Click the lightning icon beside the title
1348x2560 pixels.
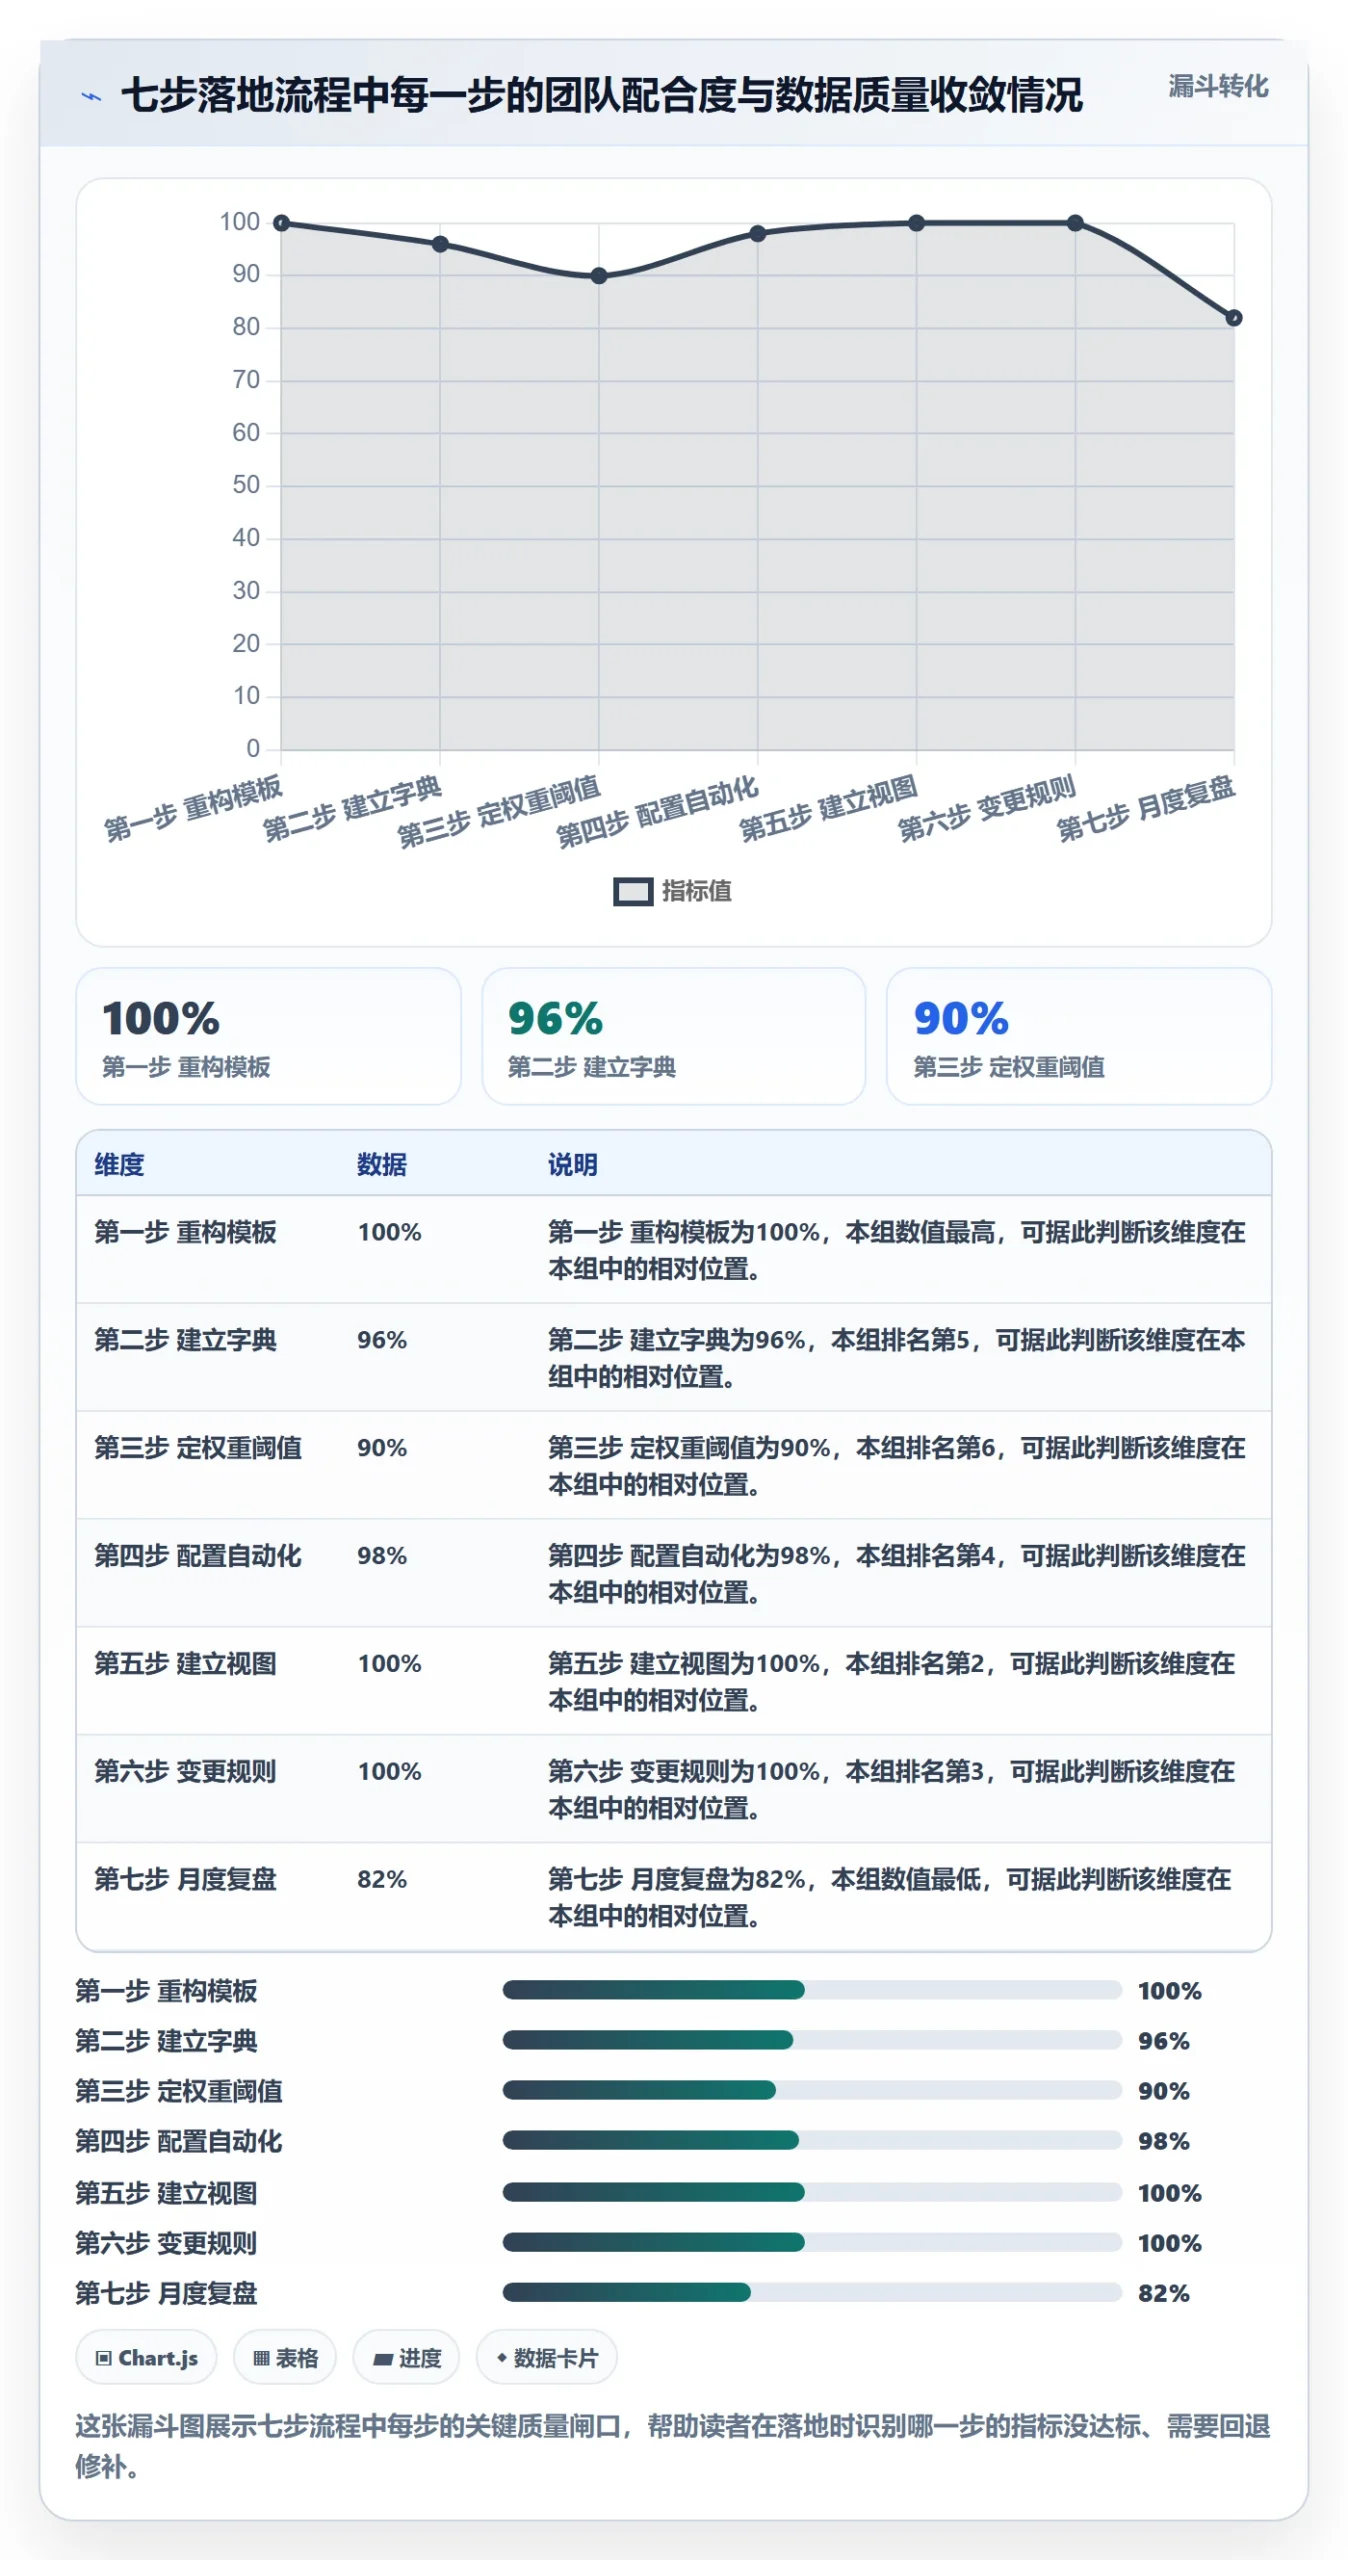coord(91,97)
